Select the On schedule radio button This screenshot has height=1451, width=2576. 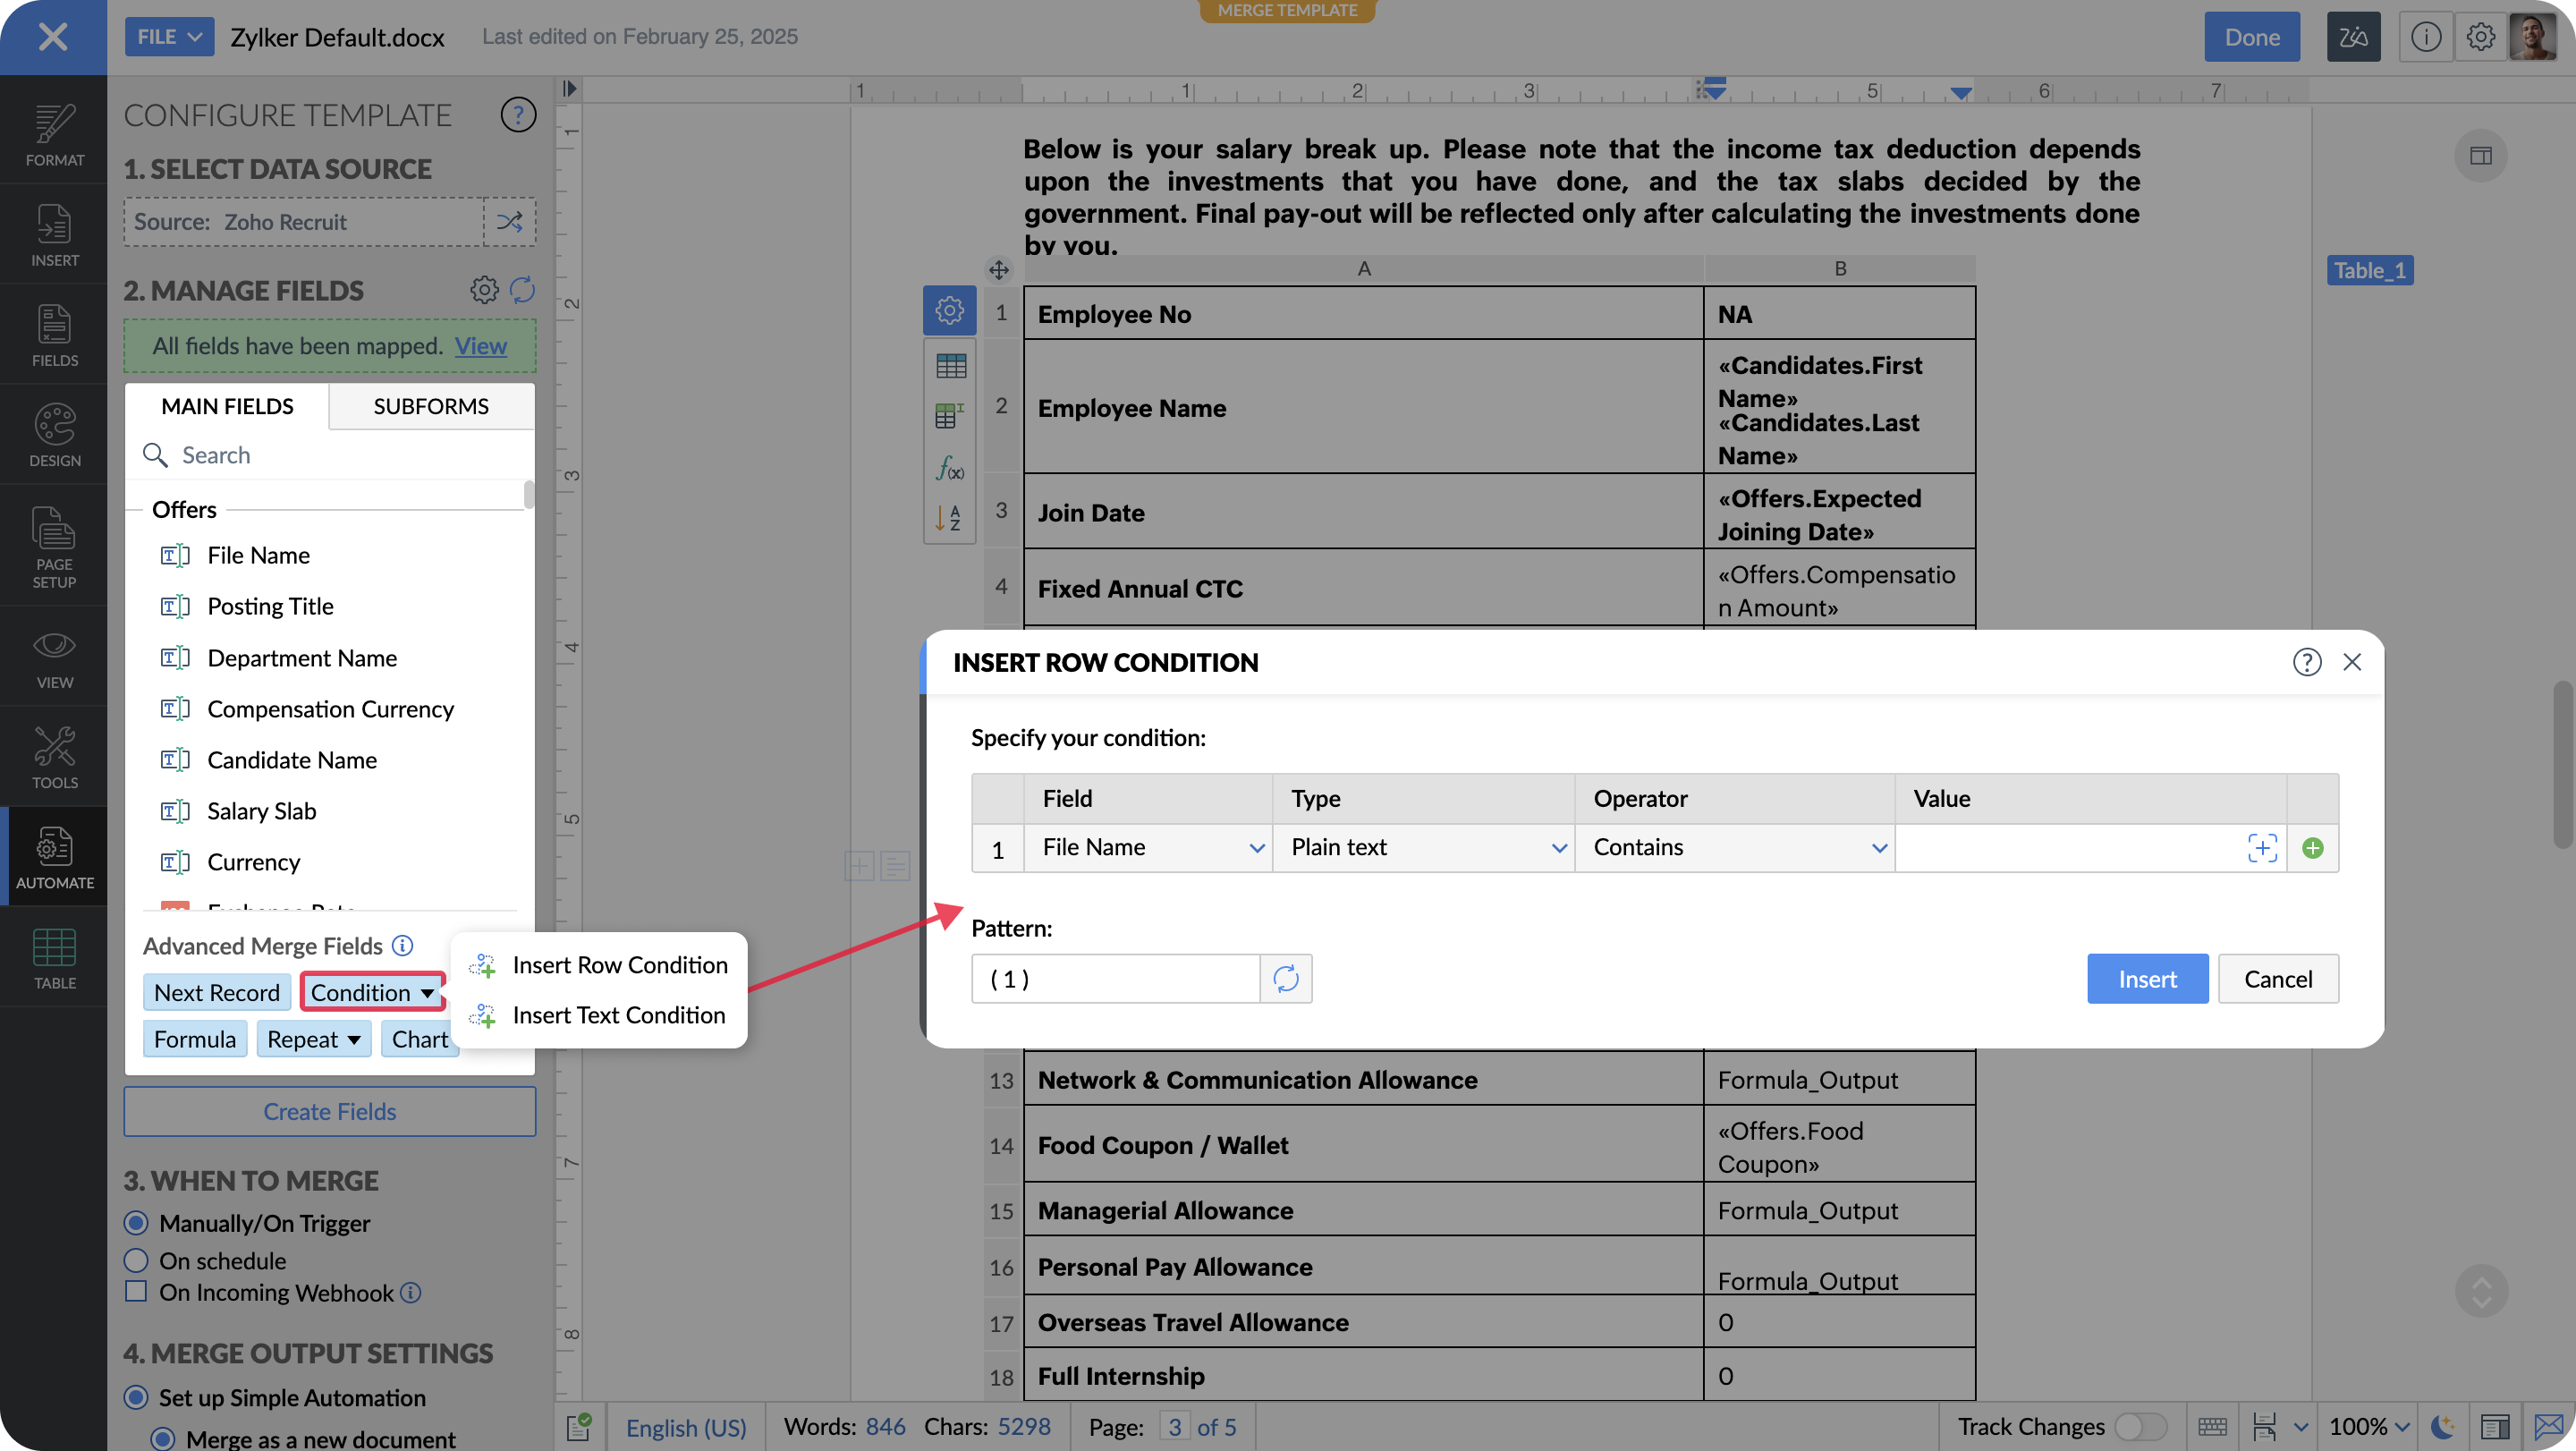136,1261
